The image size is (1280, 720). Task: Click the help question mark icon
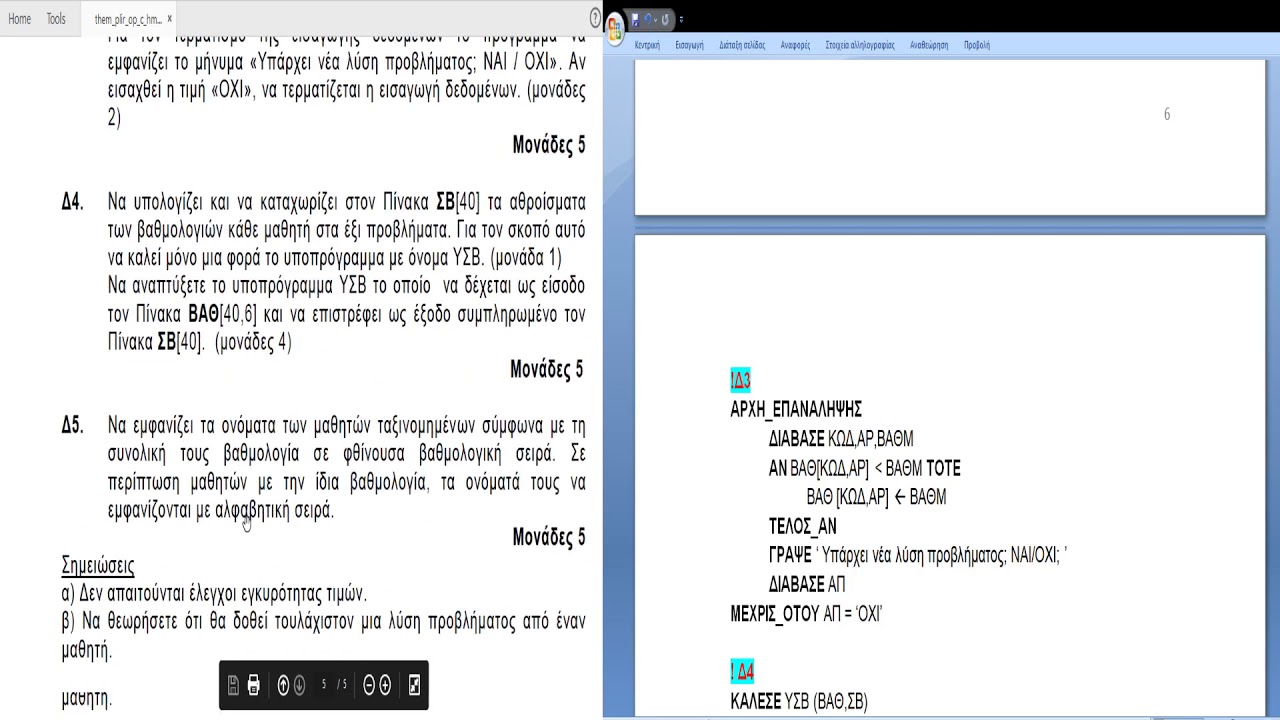(x=595, y=17)
